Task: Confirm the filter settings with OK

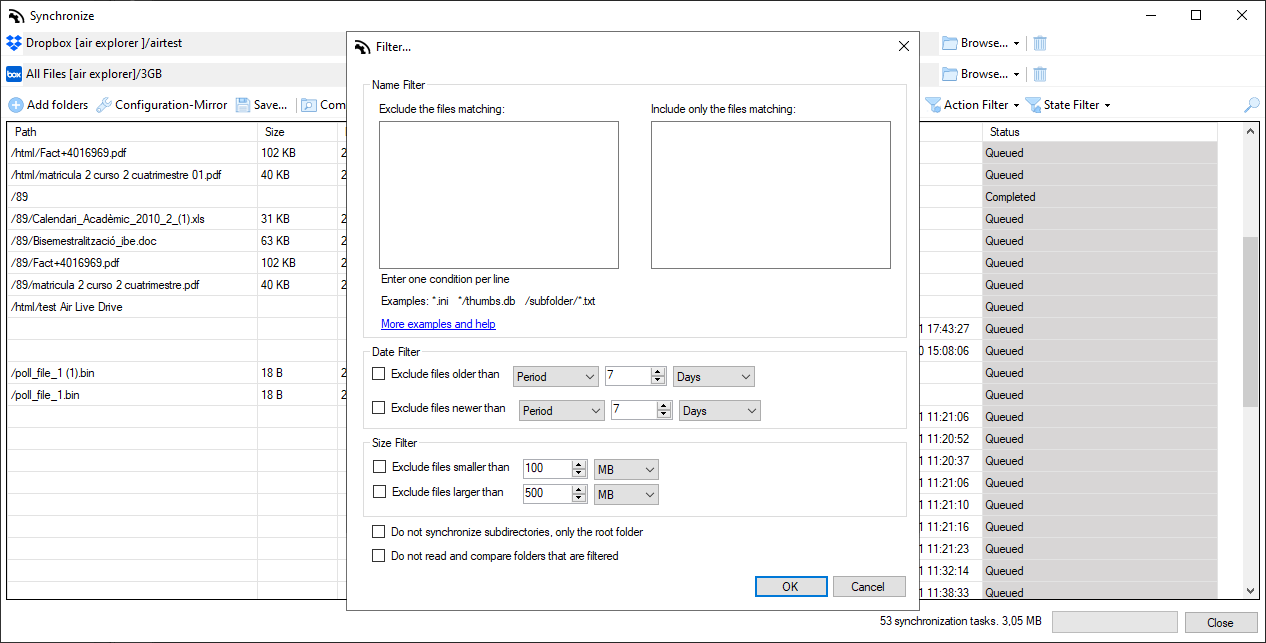Action: click(791, 586)
